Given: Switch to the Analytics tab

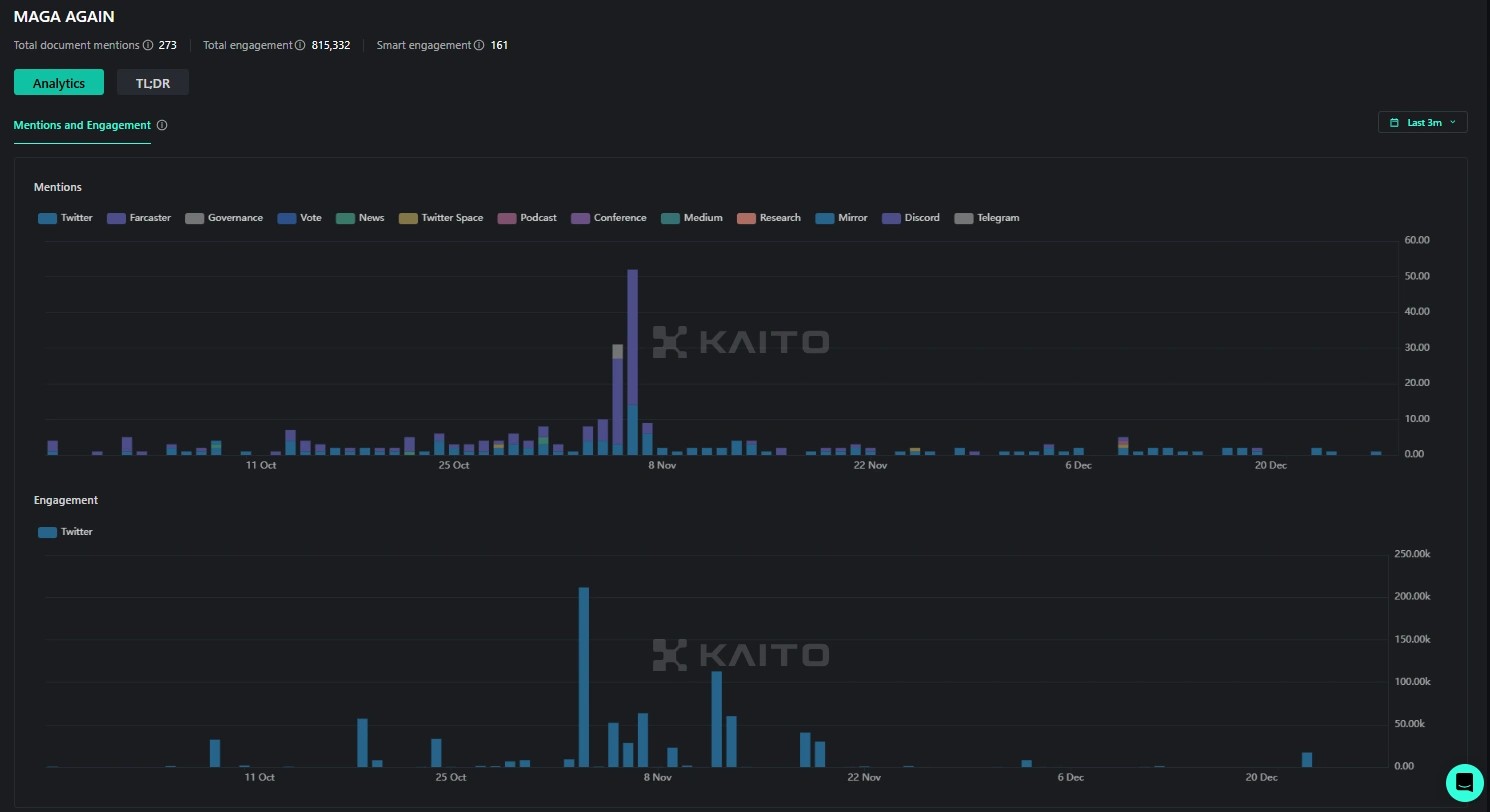Looking at the screenshot, I should coord(59,83).
